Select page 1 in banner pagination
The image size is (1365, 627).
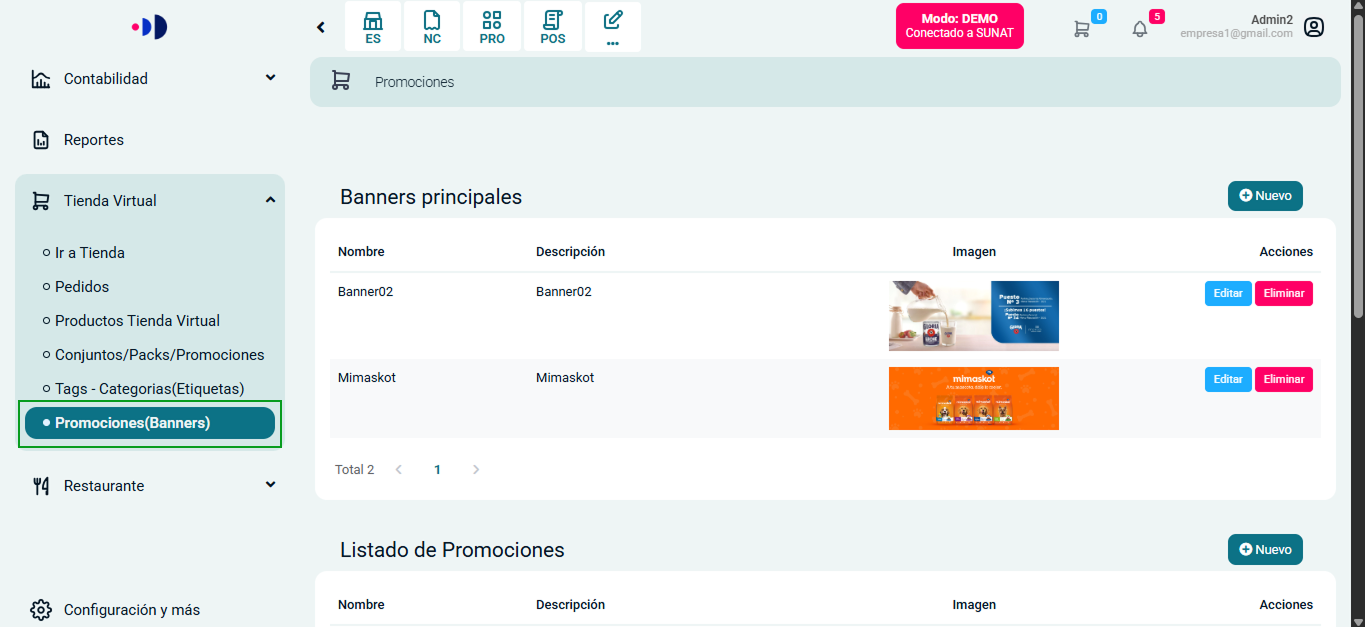click(437, 469)
